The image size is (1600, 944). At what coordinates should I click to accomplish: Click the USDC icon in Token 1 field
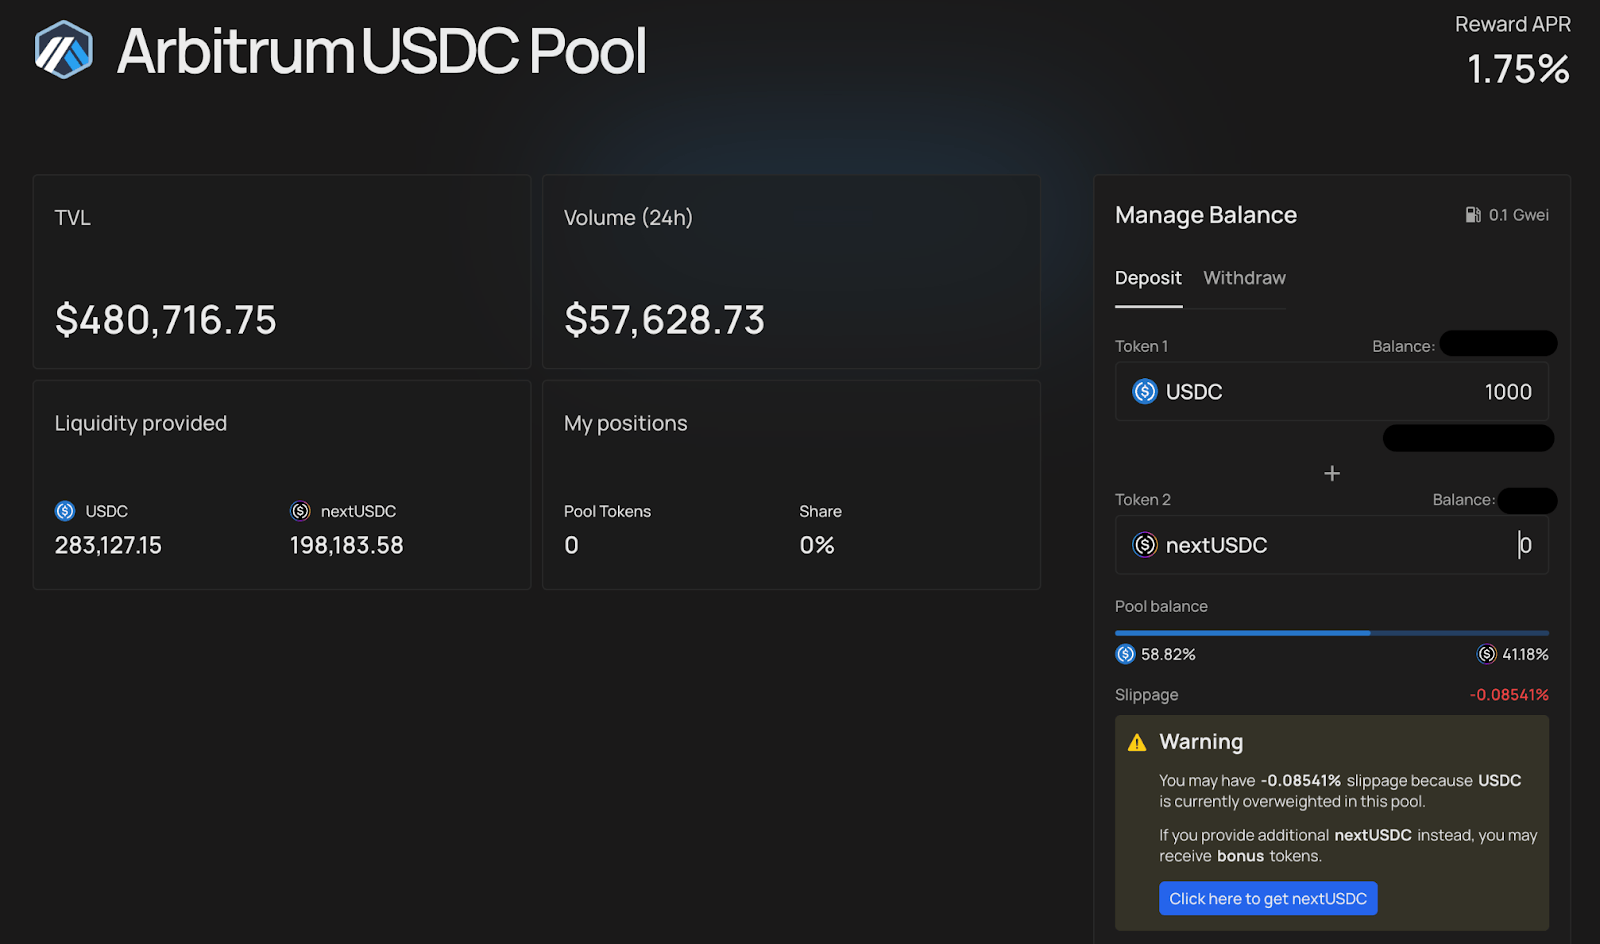coord(1145,392)
